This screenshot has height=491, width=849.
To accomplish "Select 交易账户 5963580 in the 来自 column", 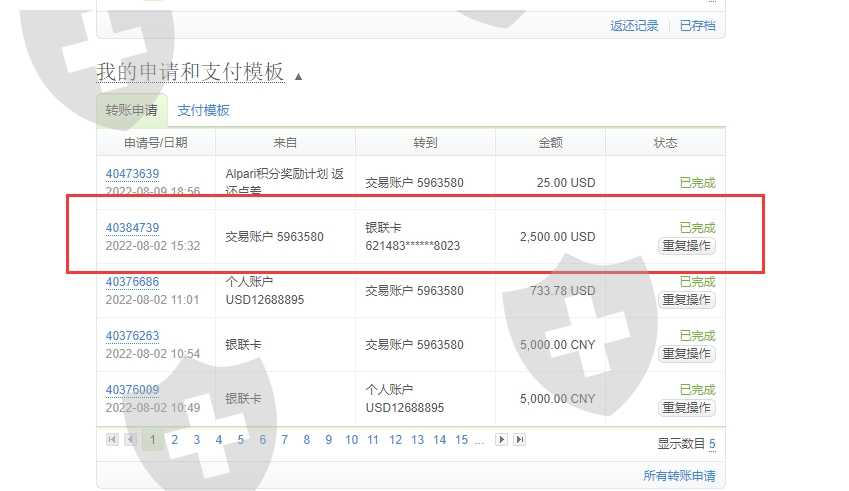I will point(275,237).
